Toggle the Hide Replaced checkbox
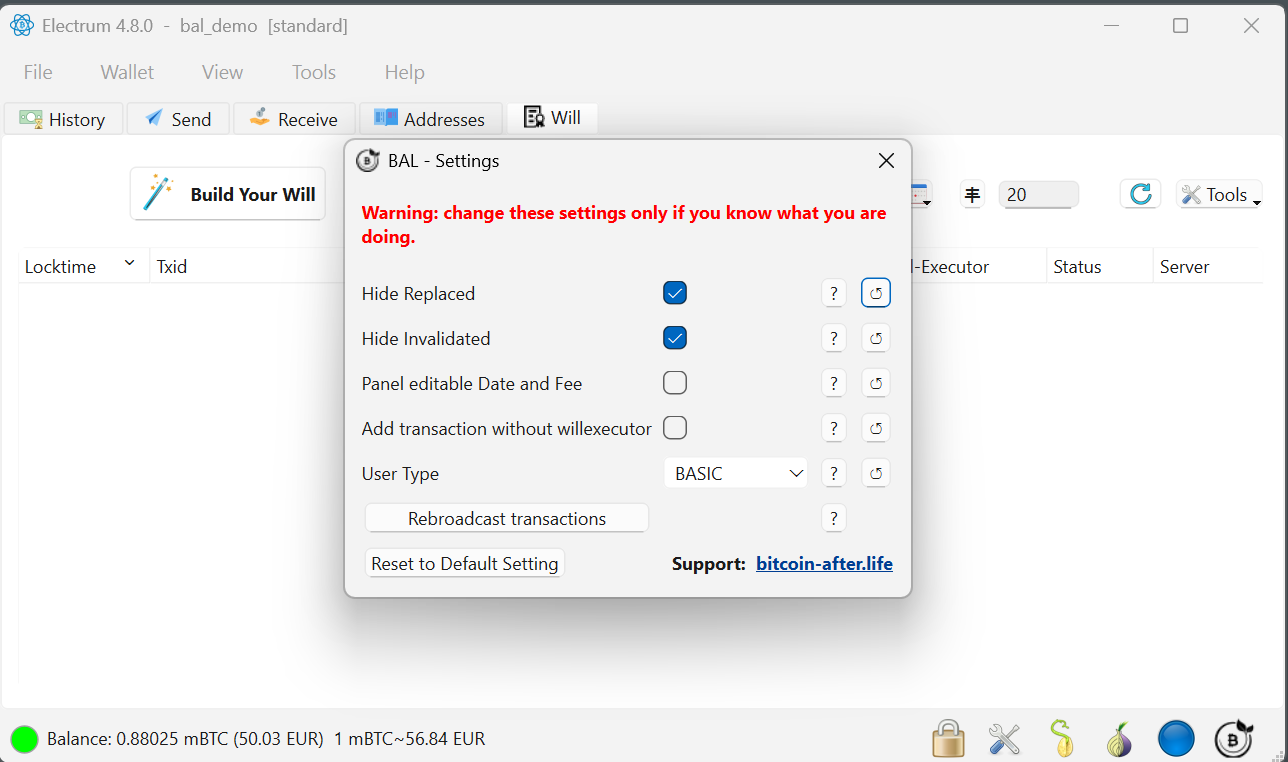1288x762 pixels. pyautogui.click(x=675, y=293)
